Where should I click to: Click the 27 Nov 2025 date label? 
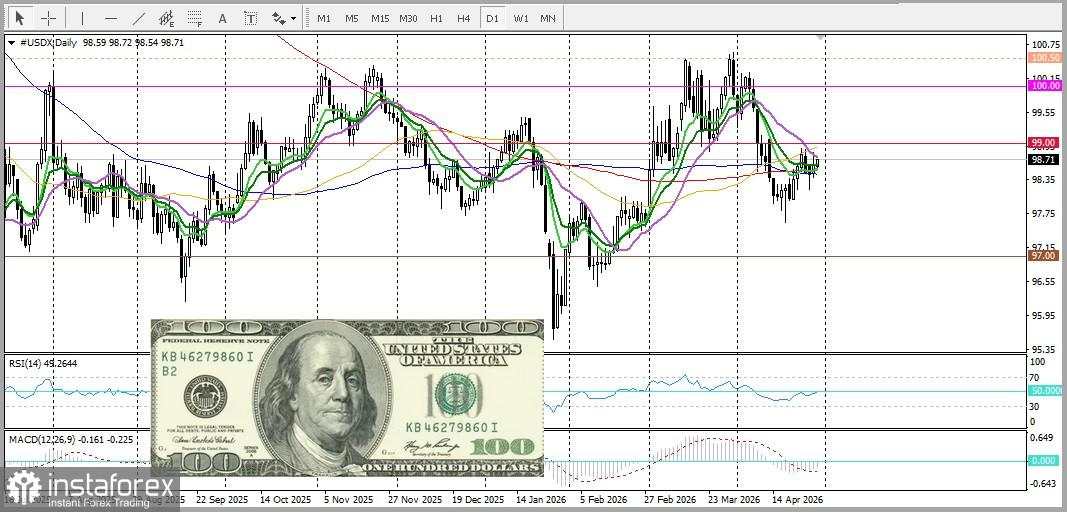click(x=414, y=500)
